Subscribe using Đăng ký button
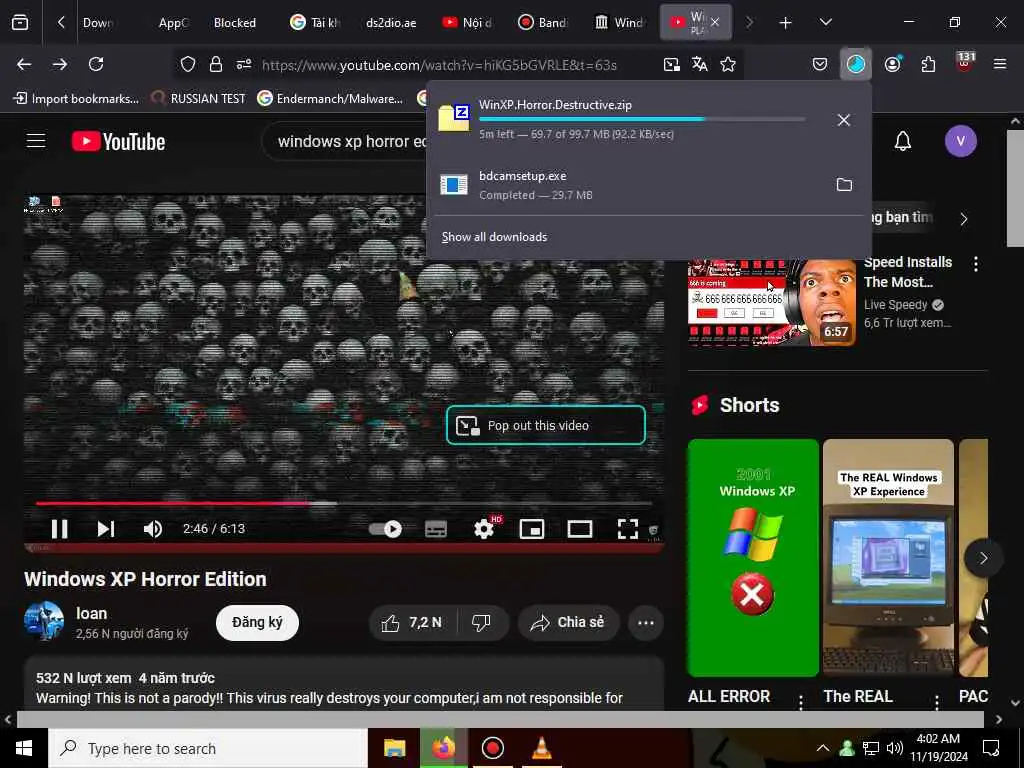The width and height of the screenshot is (1024, 768). [257, 622]
